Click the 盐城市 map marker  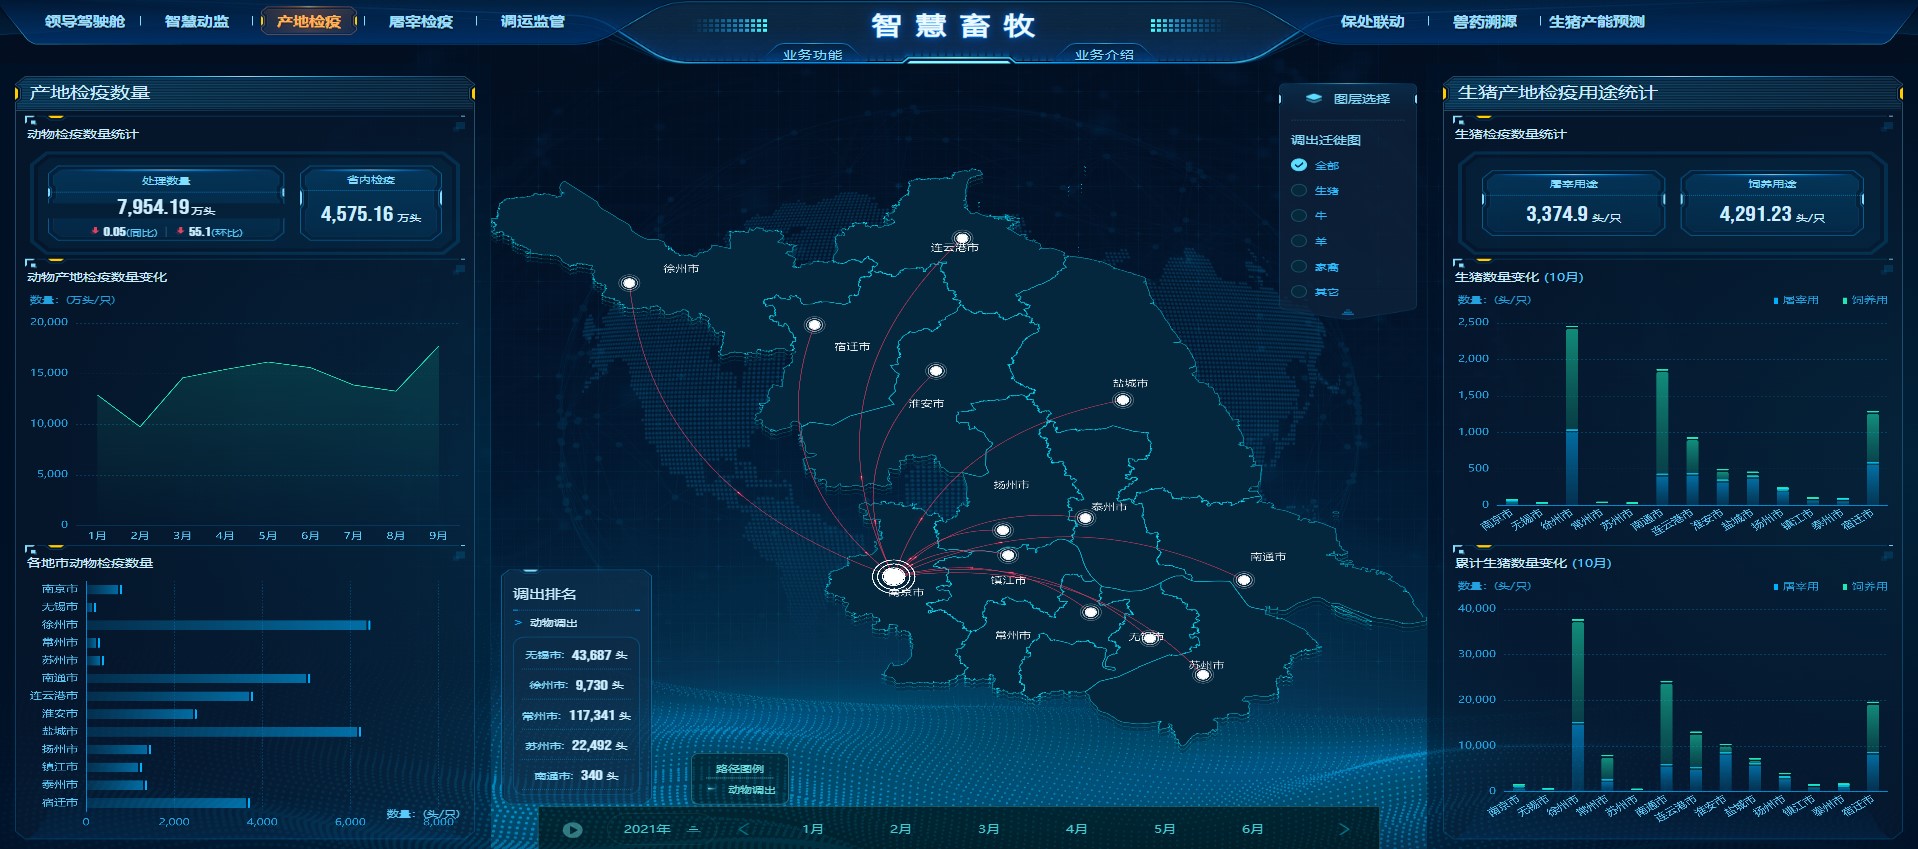click(x=1123, y=400)
